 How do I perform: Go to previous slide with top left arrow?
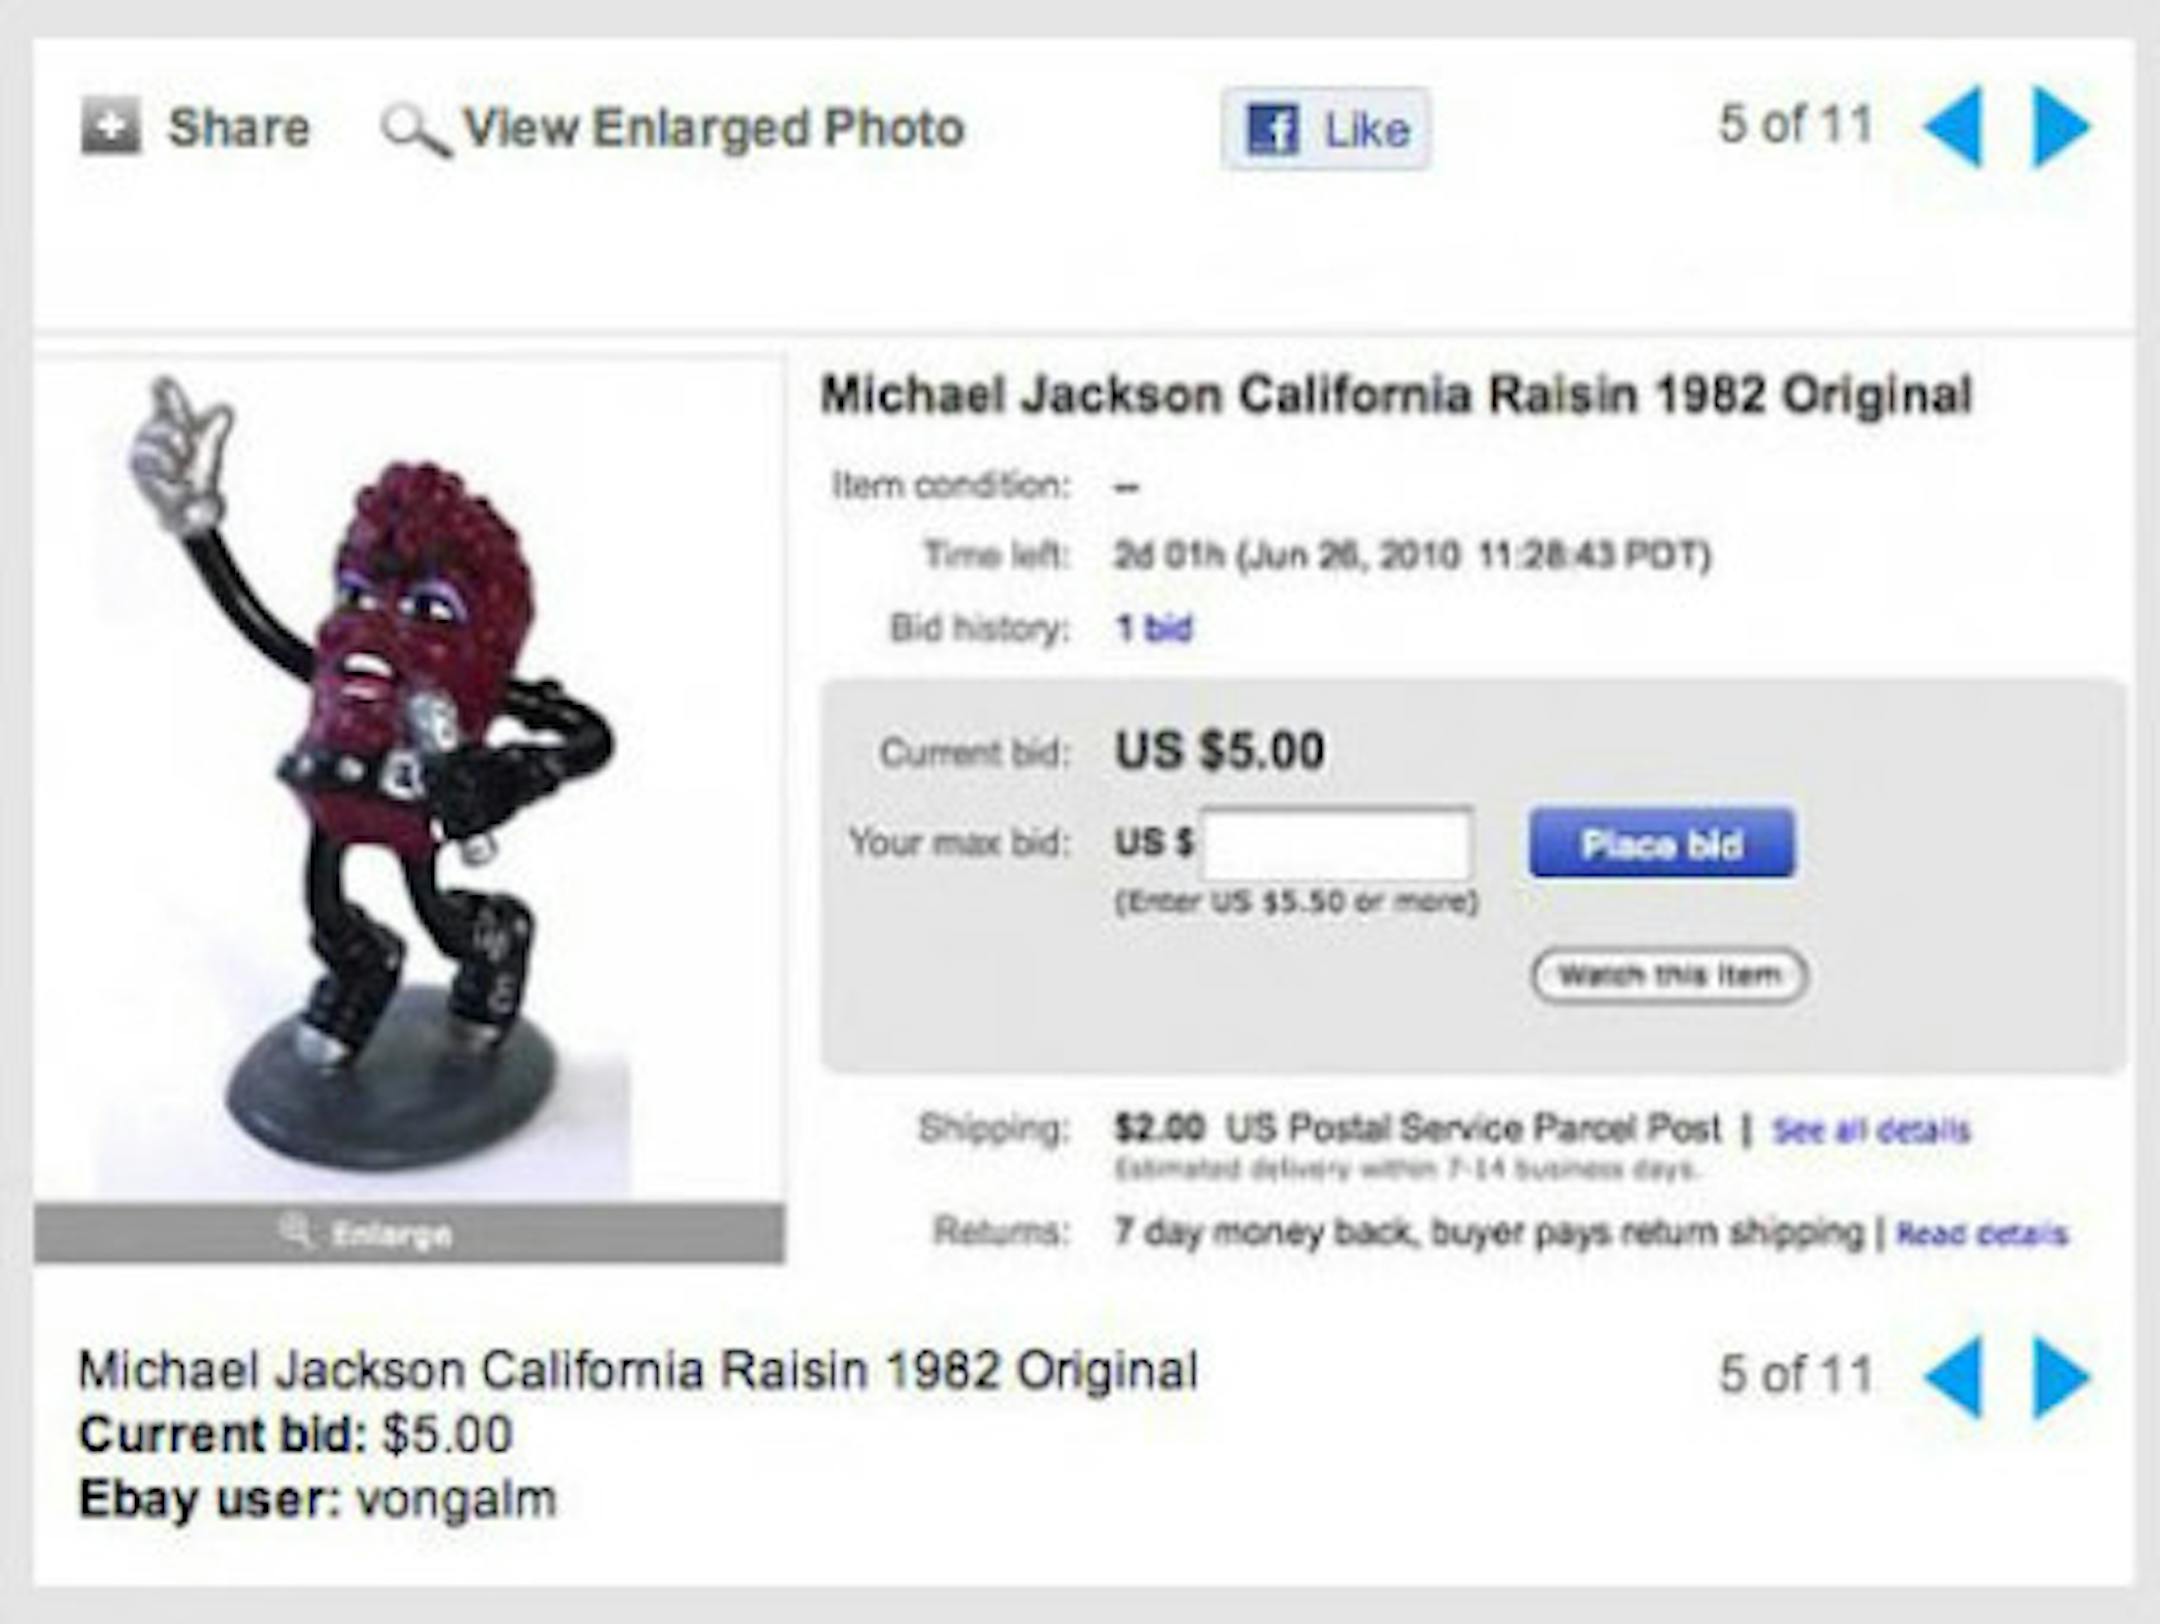click(1954, 126)
